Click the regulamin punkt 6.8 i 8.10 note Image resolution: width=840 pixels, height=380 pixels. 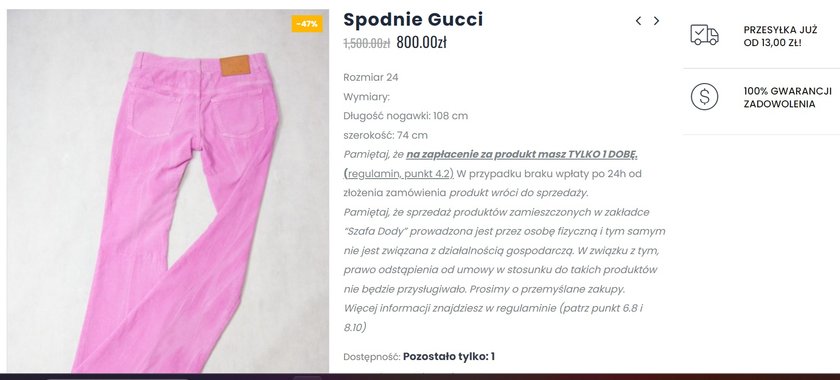pos(493,317)
